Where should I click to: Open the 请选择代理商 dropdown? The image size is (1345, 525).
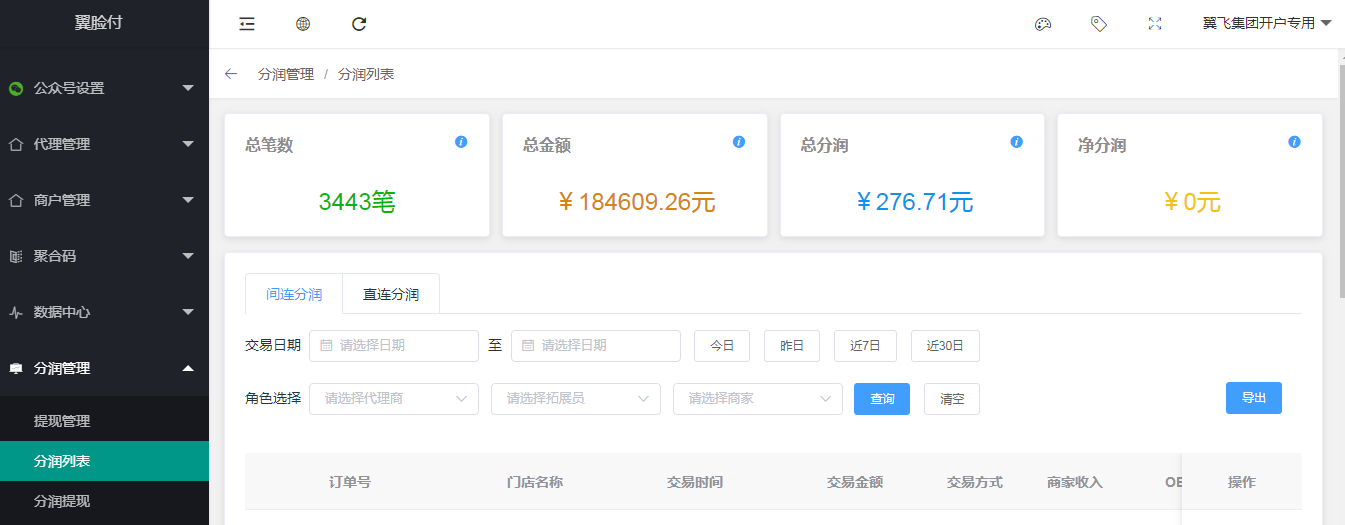click(x=394, y=398)
